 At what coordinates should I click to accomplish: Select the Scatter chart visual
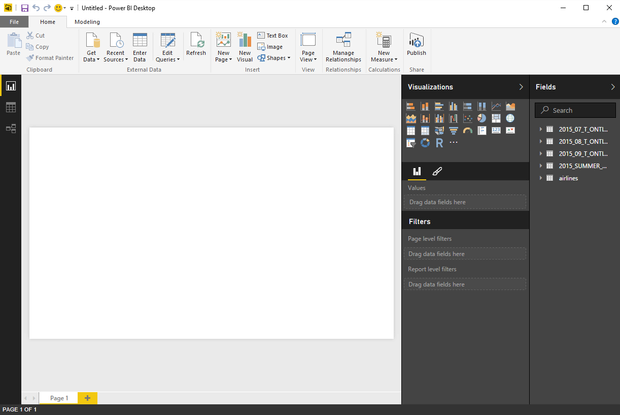(467, 118)
